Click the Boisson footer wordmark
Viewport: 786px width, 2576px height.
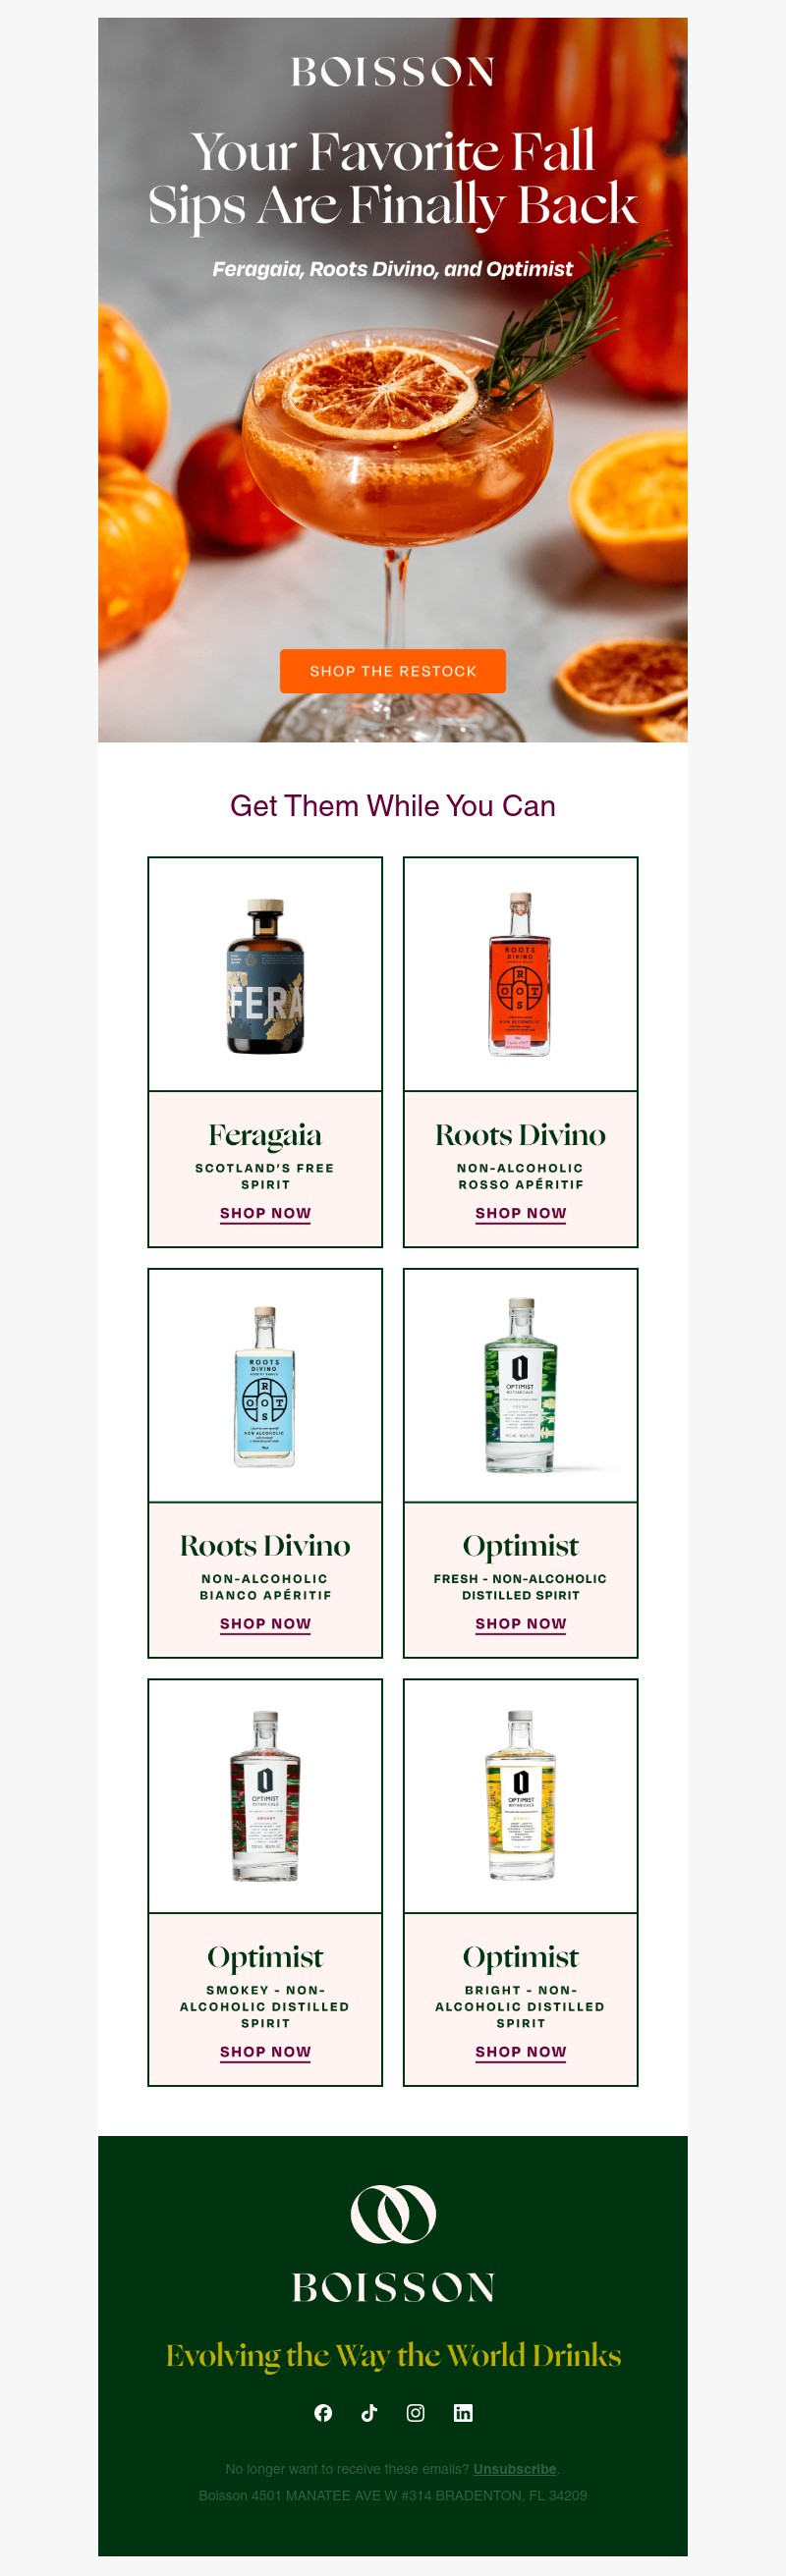pos(393,2288)
